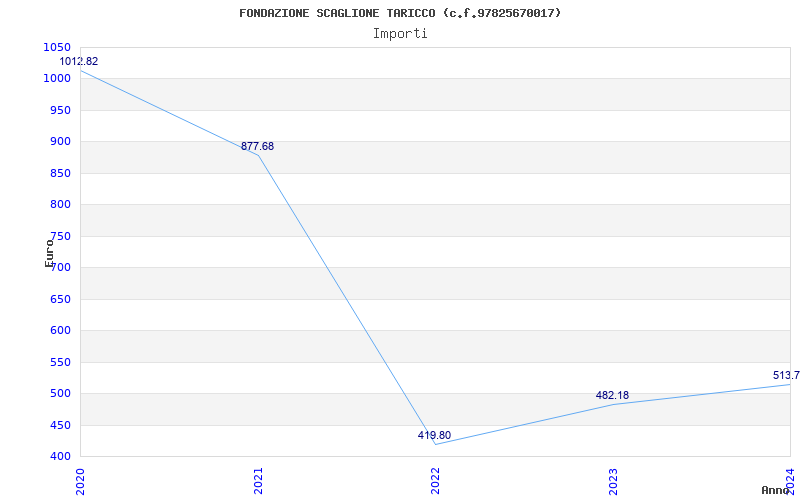The width and height of the screenshot is (800, 500).
Task: Click the 2023 x-axis label
Action: click(613, 481)
